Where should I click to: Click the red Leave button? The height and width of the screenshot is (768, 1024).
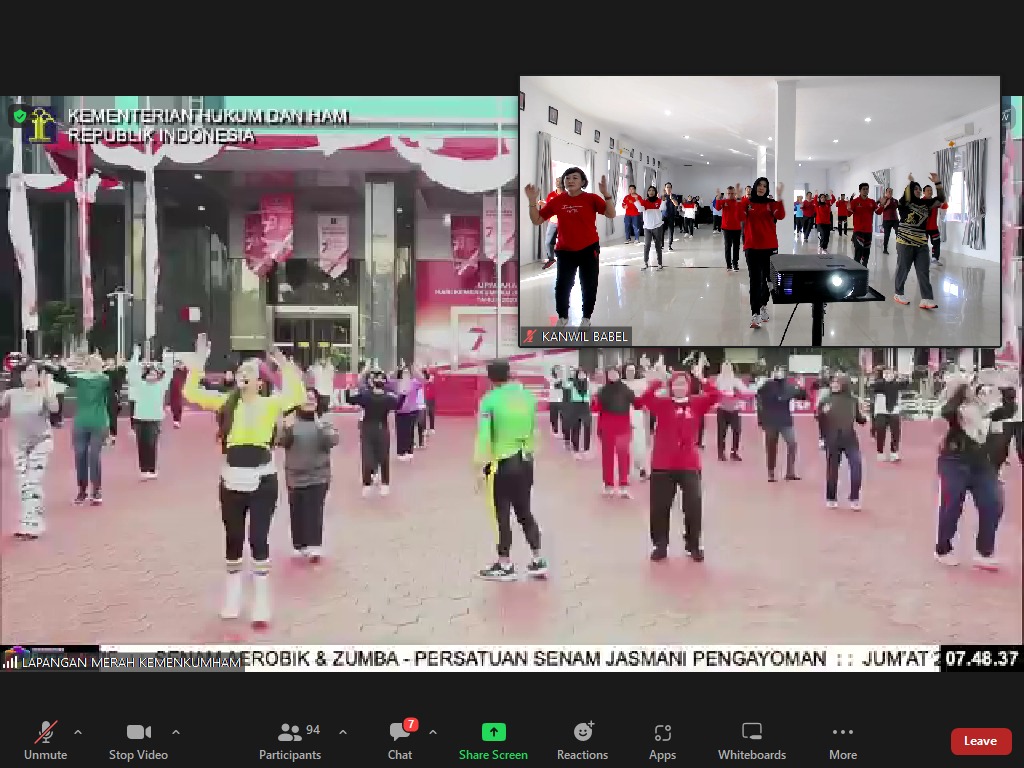click(x=980, y=741)
